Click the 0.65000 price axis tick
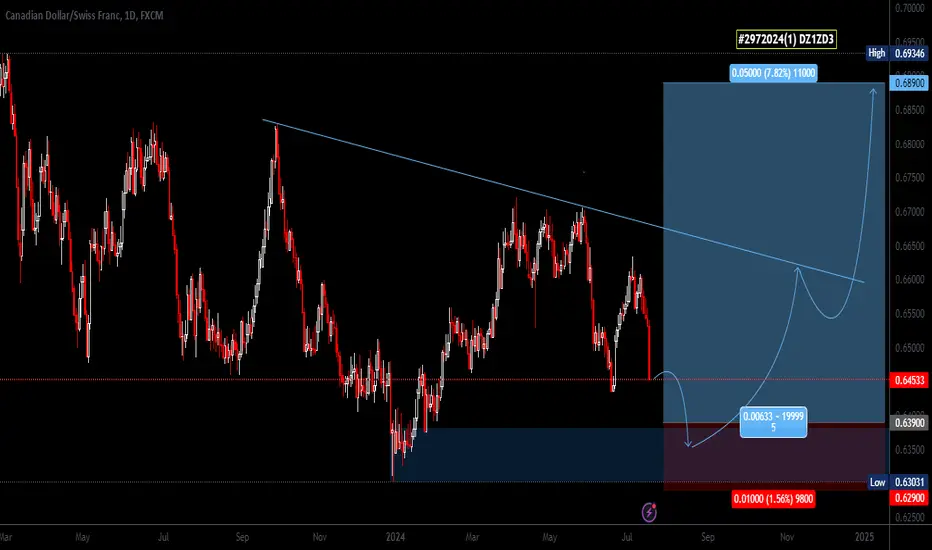 pos(910,347)
